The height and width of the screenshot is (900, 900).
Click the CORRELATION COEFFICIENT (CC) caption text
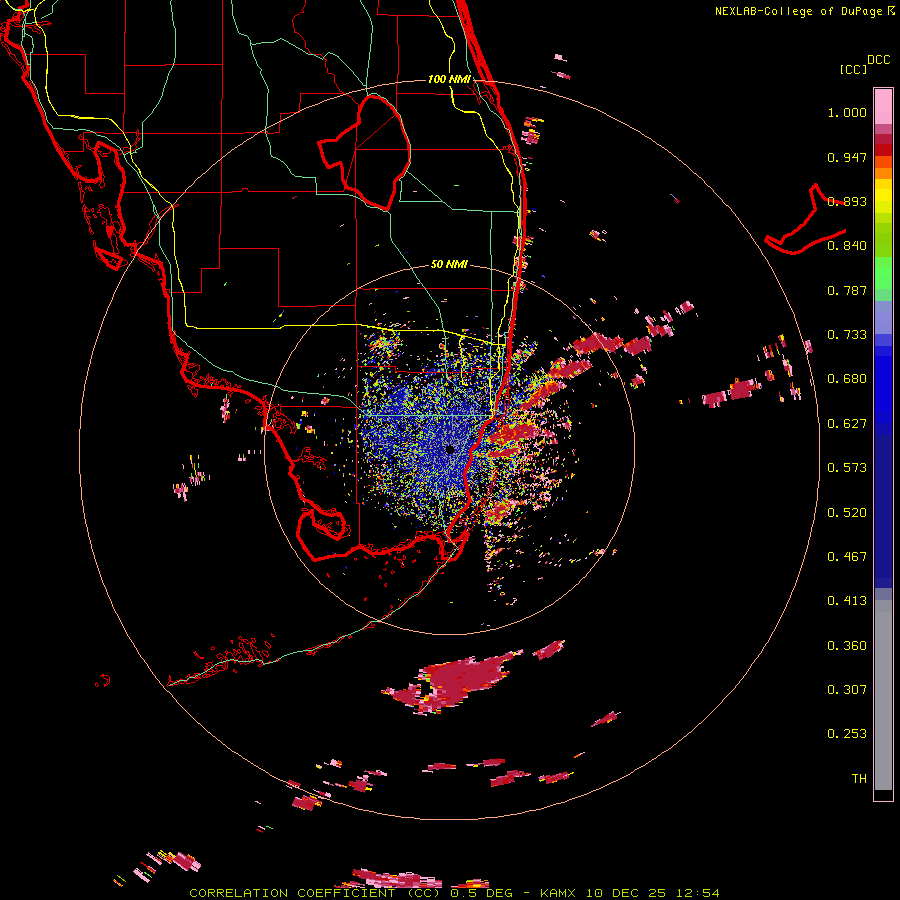(315, 893)
